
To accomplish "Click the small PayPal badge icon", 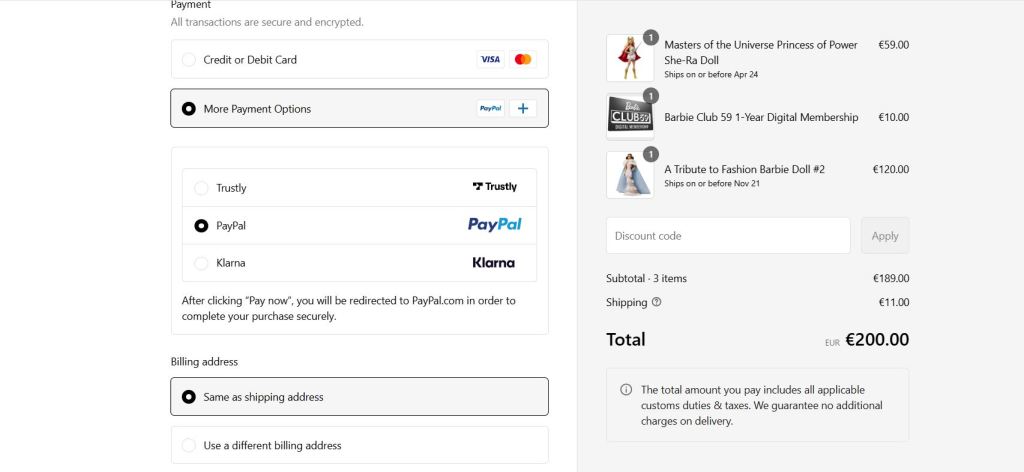I will (x=490, y=108).
